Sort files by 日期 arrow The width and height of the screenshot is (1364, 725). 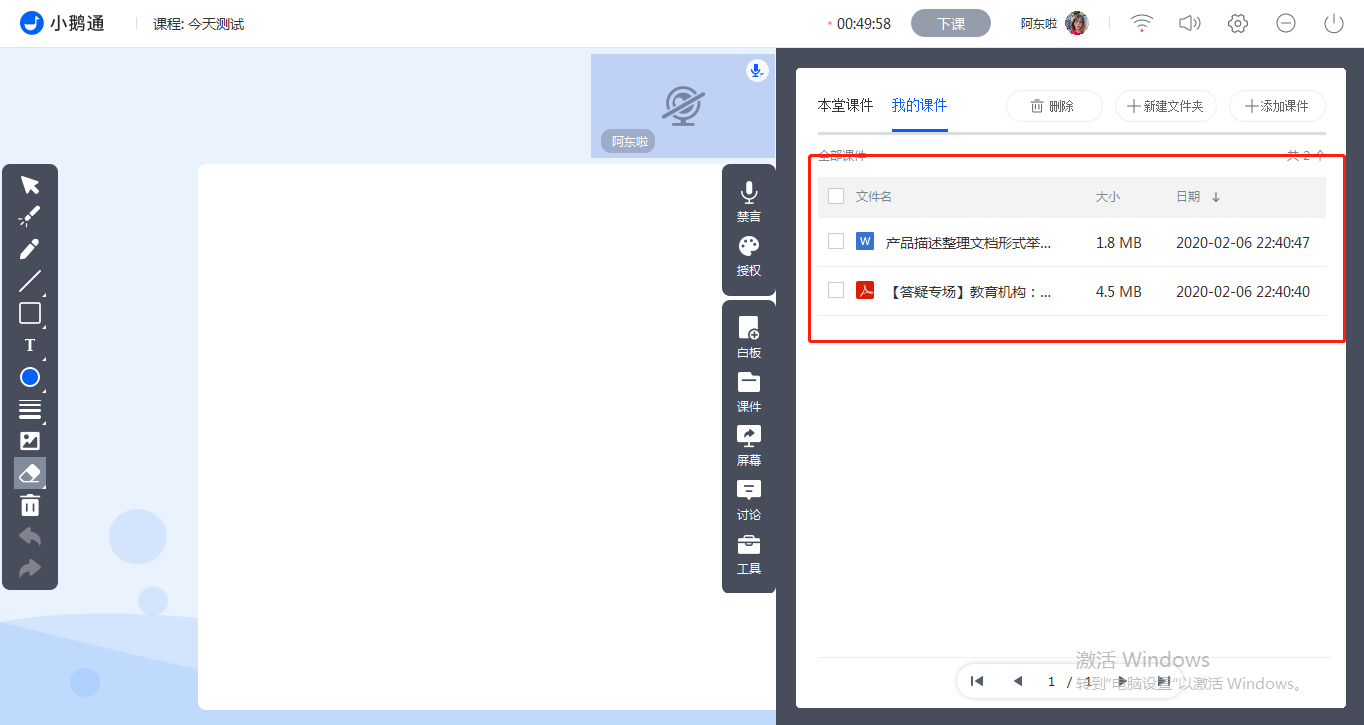[1216, 197]
